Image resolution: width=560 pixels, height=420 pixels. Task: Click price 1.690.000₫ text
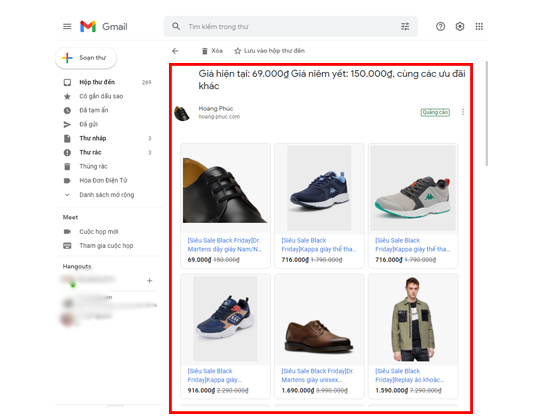(298, 391)
